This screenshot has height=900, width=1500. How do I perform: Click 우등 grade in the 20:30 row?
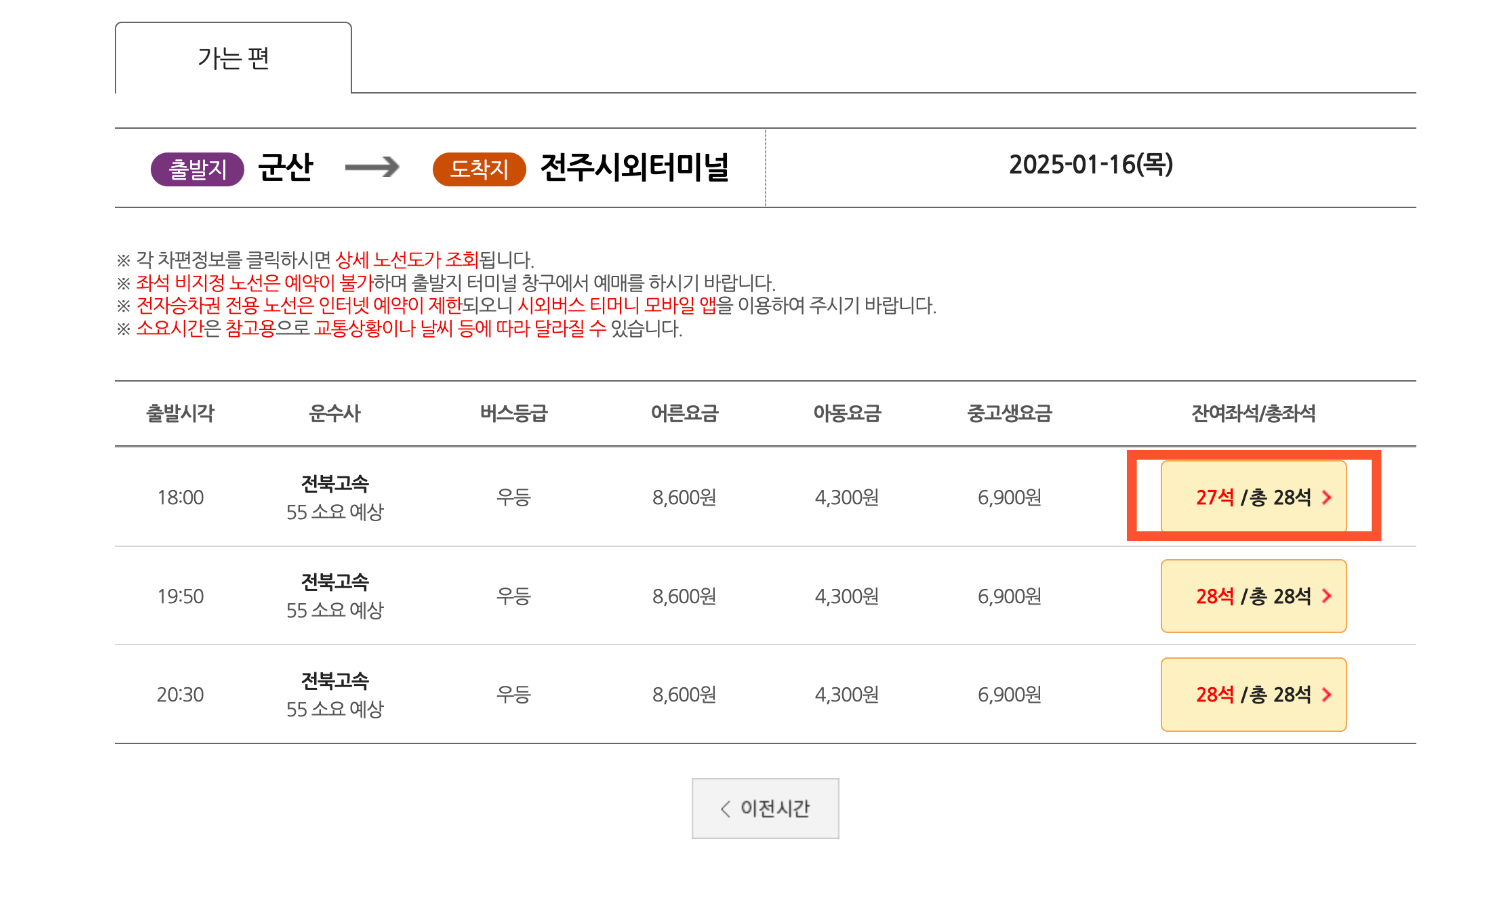pos(514,694)
